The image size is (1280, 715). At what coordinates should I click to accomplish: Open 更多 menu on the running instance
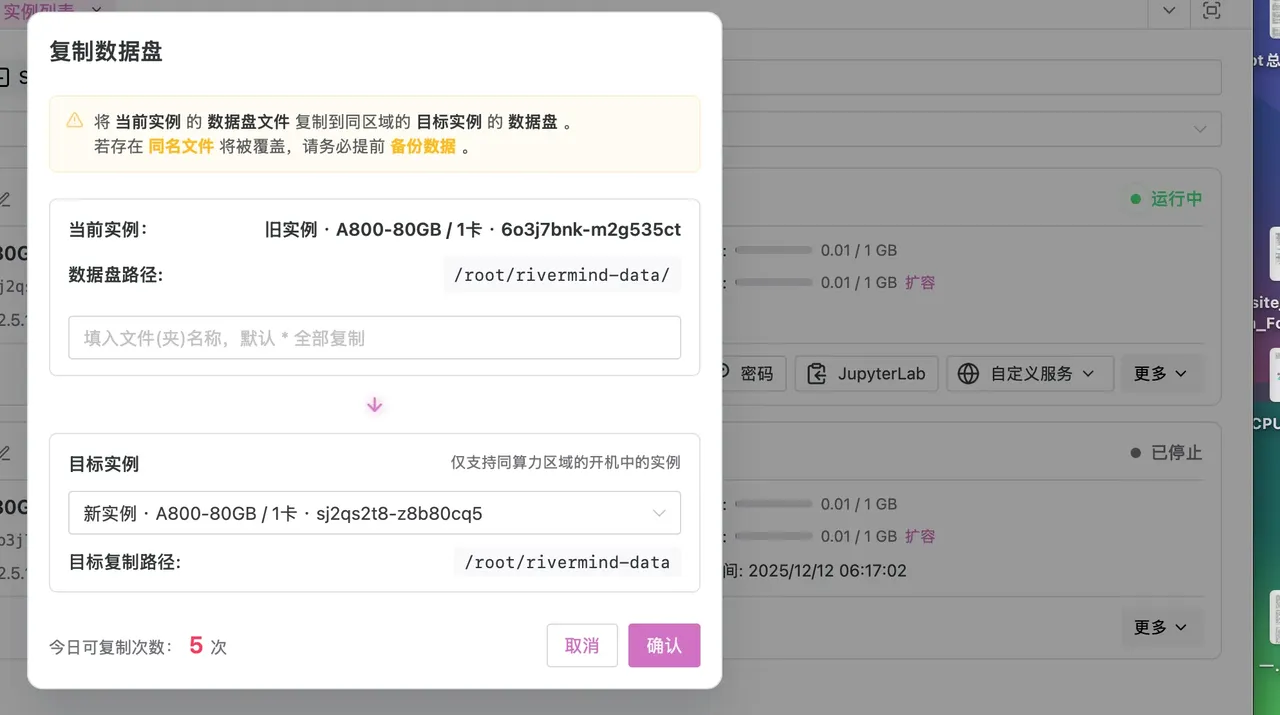(x=1160, y=373)
